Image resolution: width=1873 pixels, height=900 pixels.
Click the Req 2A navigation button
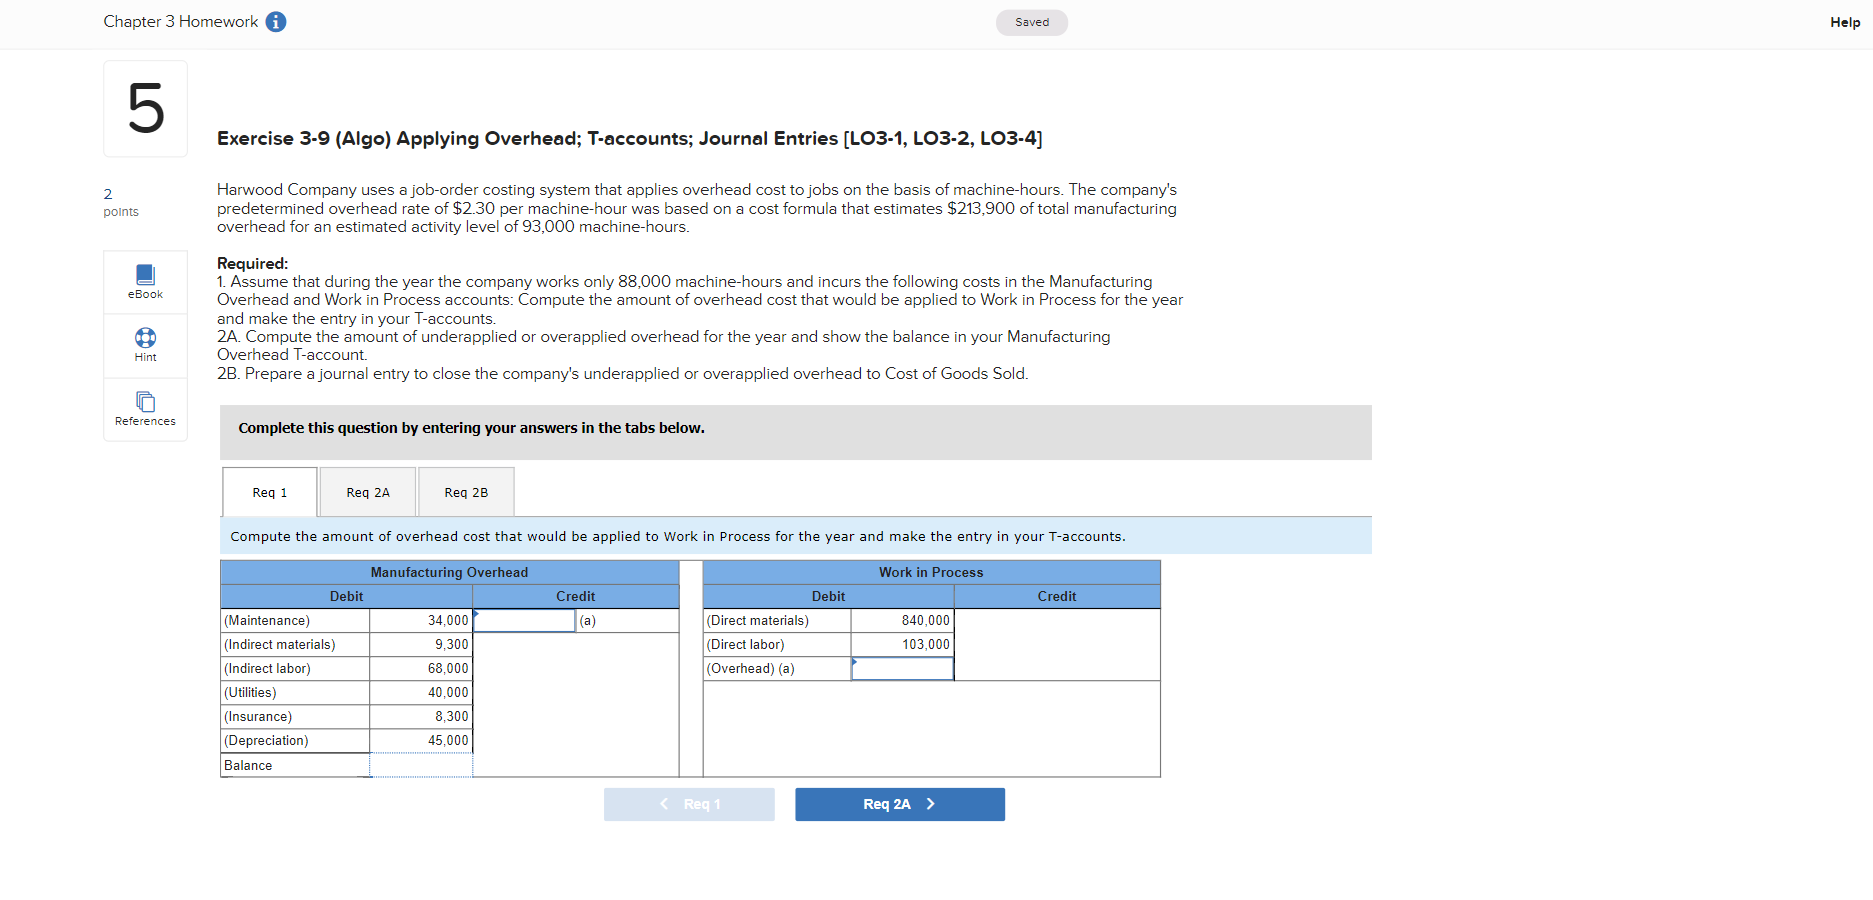pyautogui.click(x=899, y=803)
